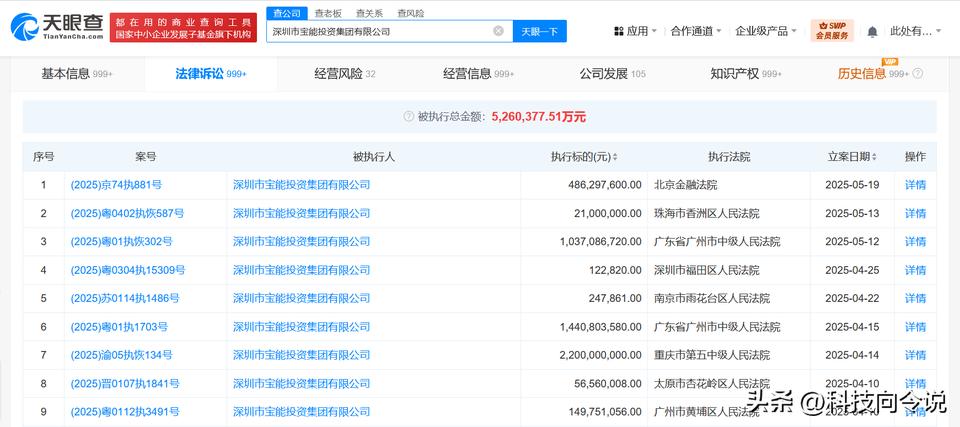This screenshot has height=427, width=960.
Task: Click the date 2025-05-19
Action: (x=852, y=185)
